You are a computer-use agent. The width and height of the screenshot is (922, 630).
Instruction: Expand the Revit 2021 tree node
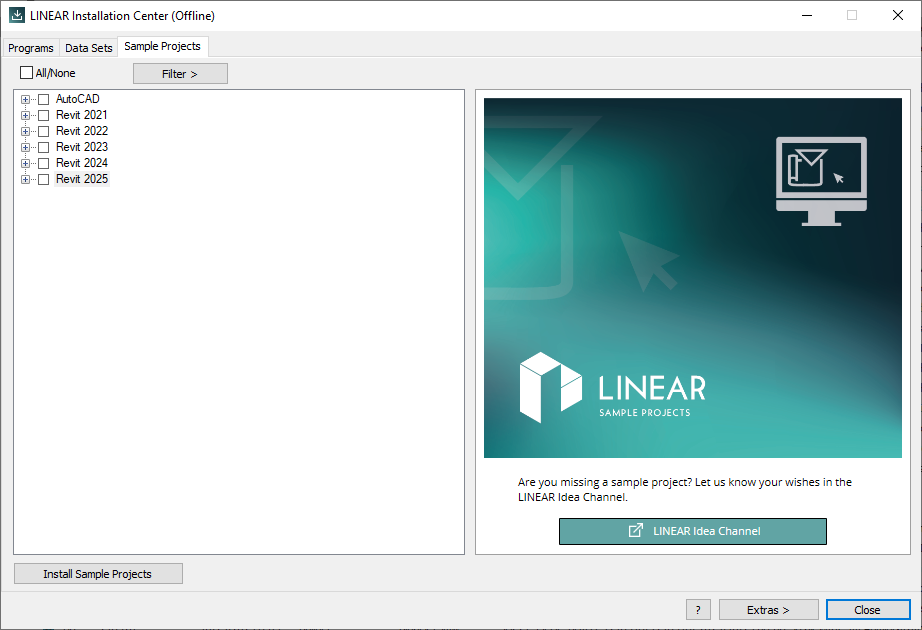pyautogui.click(x=25, y=115)
